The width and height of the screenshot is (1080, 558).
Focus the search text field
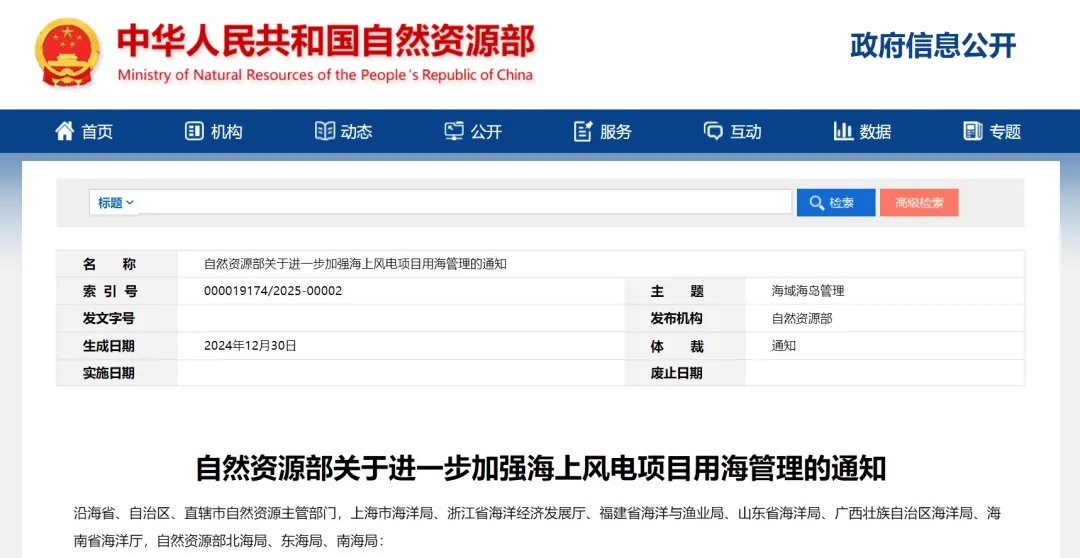point(465,203)
